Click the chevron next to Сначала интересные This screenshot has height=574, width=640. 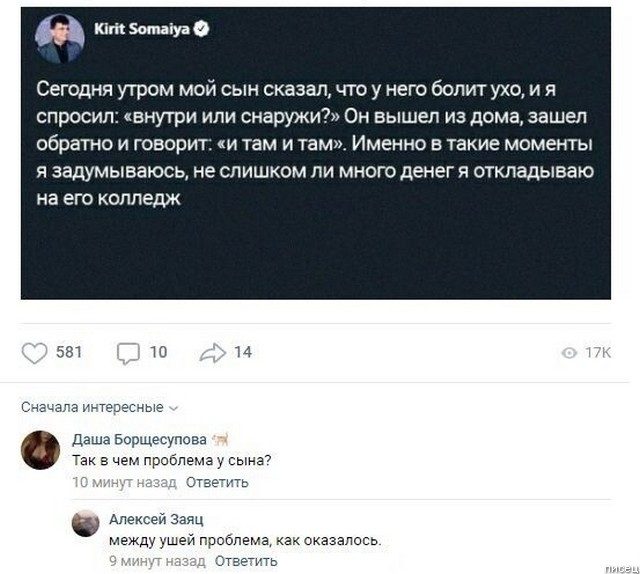click(x=174, y=408)
